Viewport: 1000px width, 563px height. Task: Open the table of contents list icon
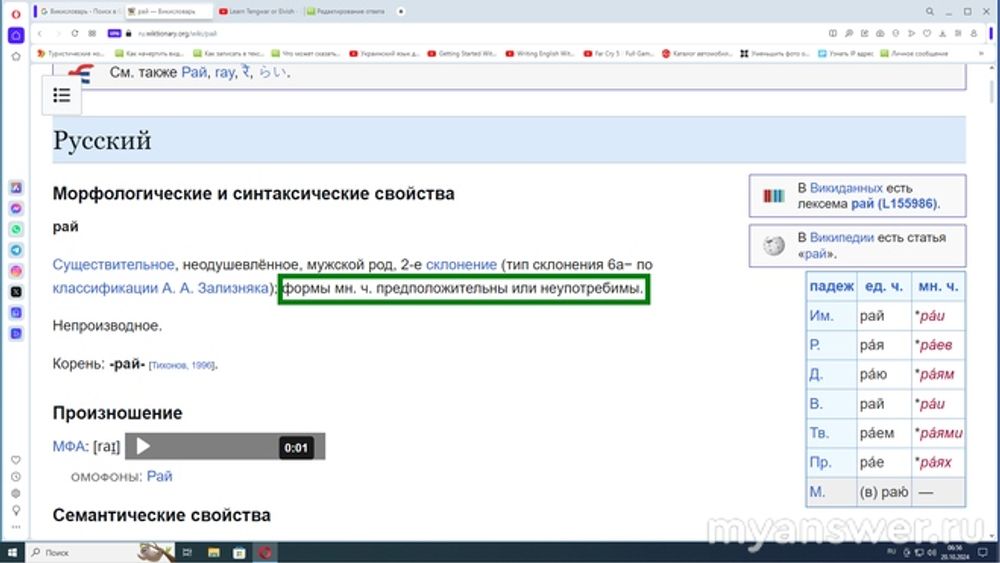tap(61, 95)
